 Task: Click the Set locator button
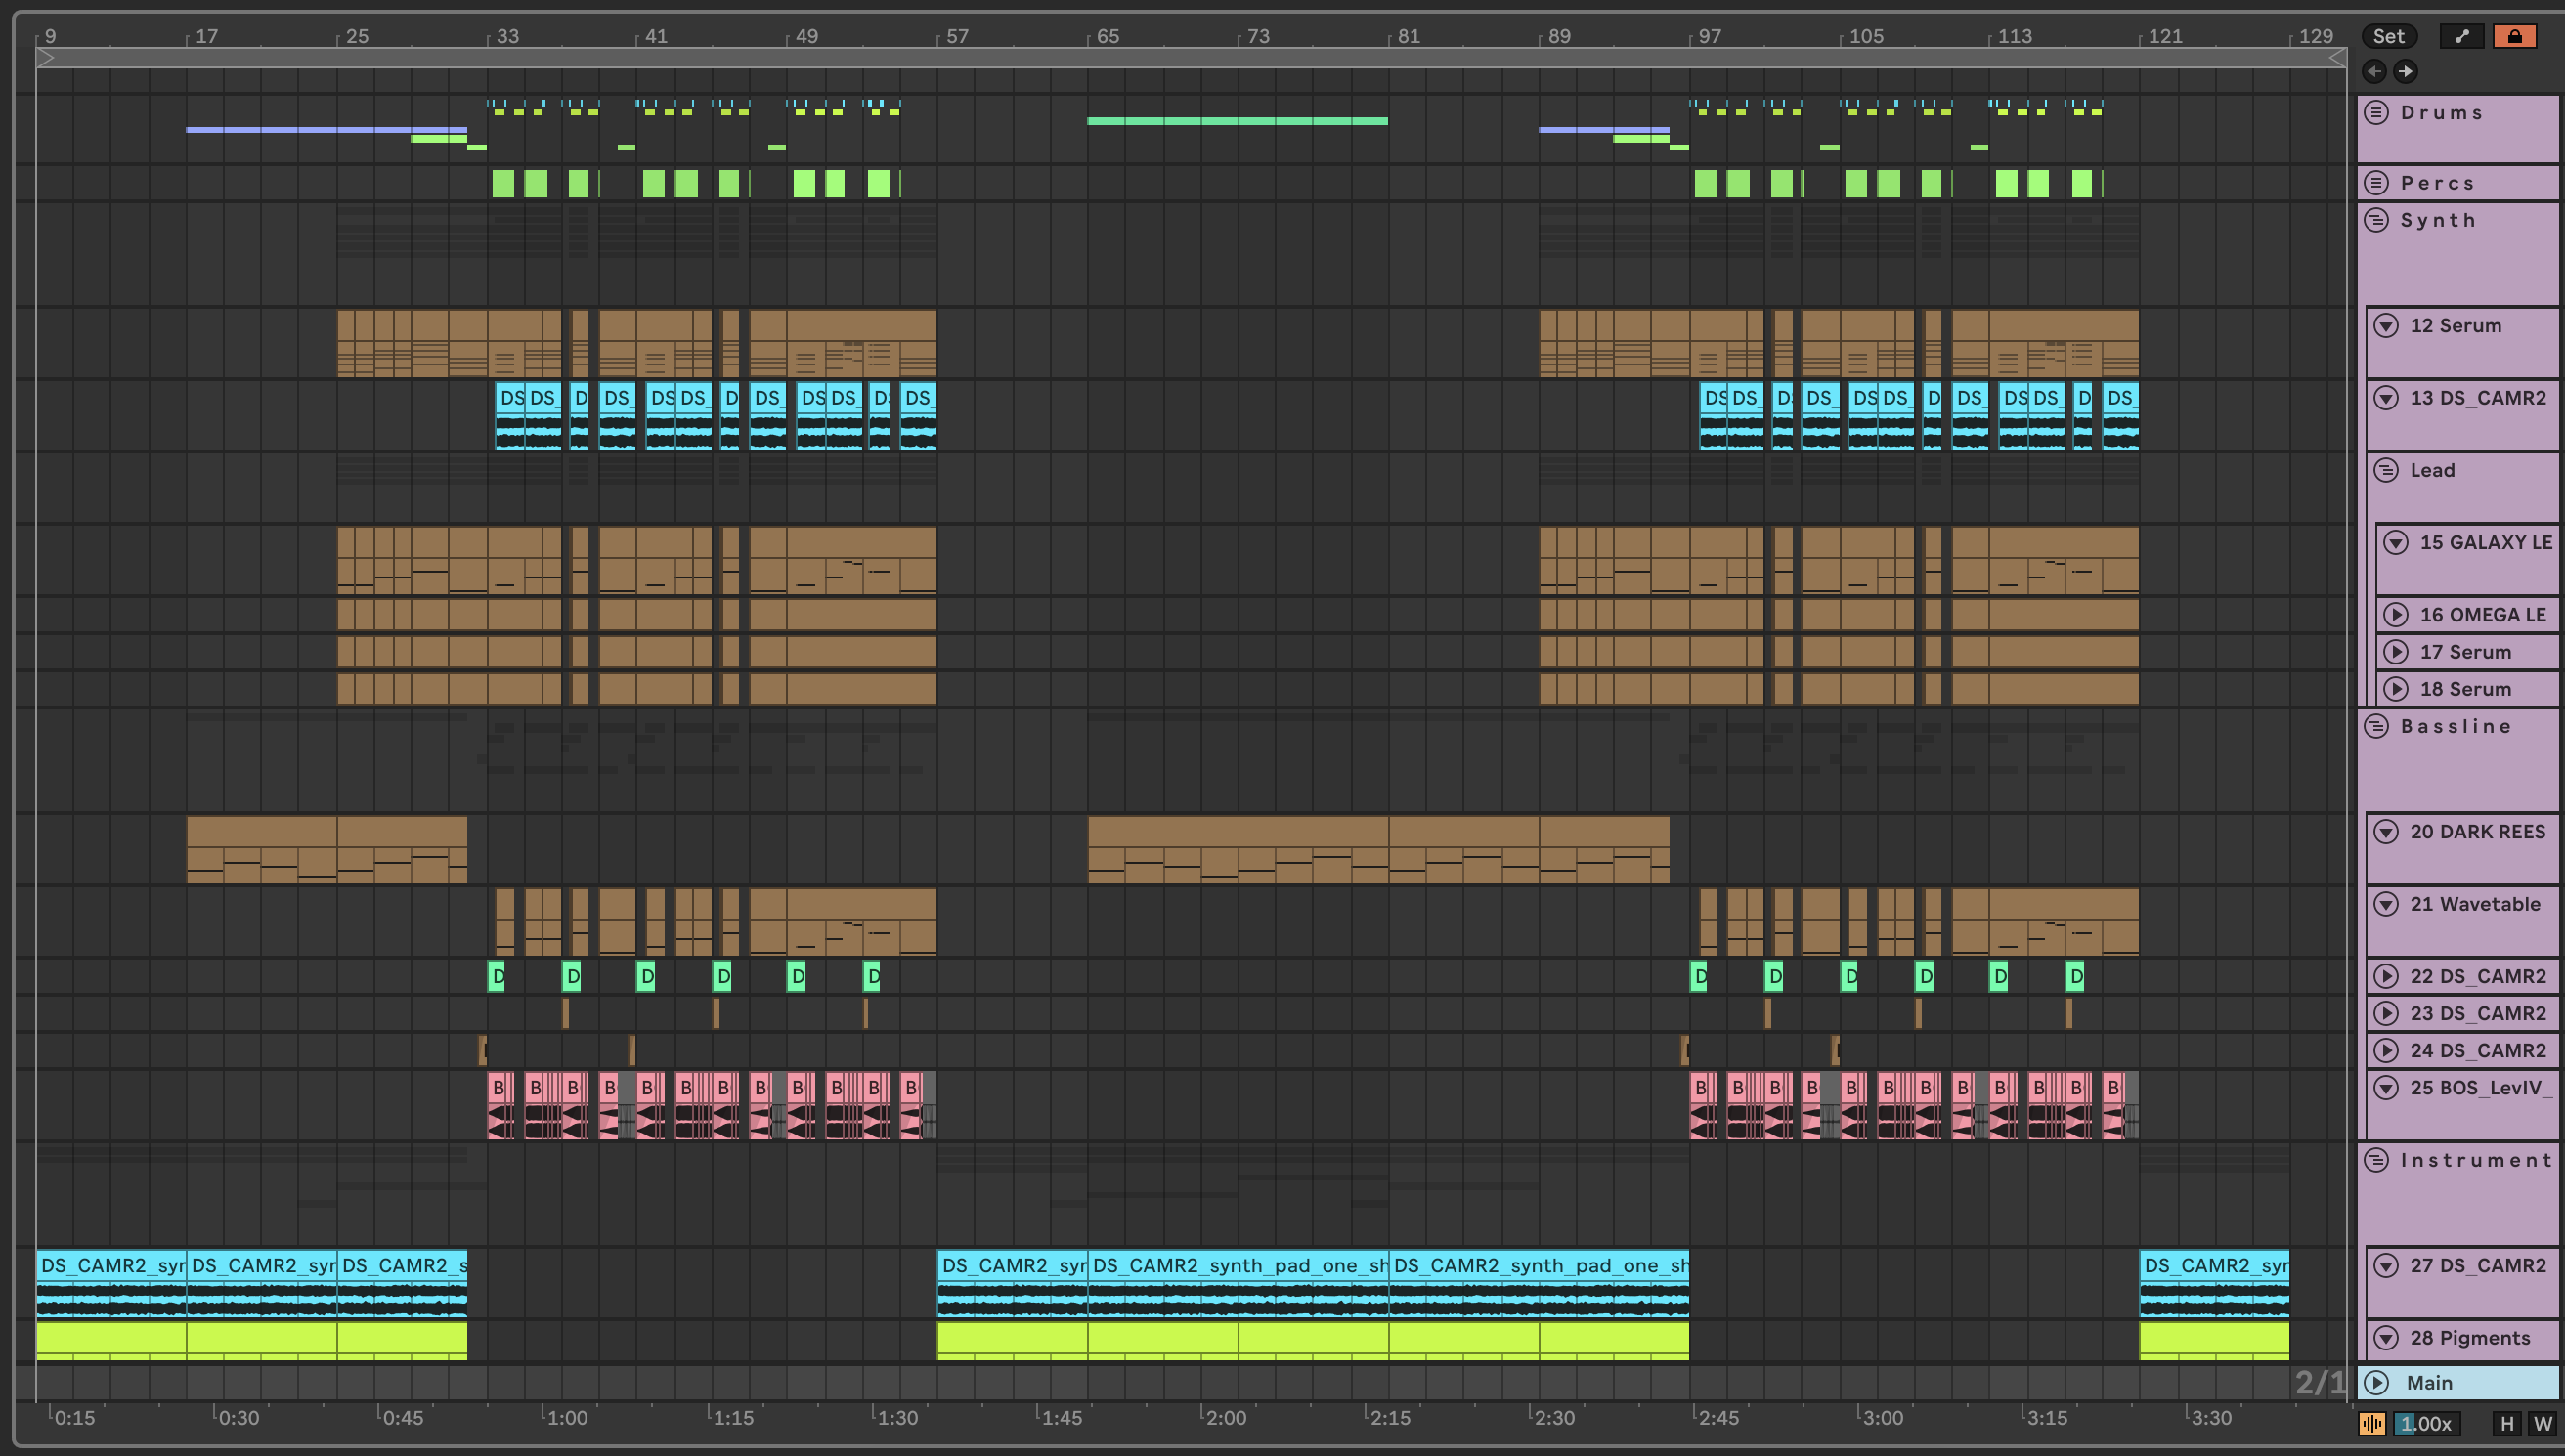tap(2388, 36)
